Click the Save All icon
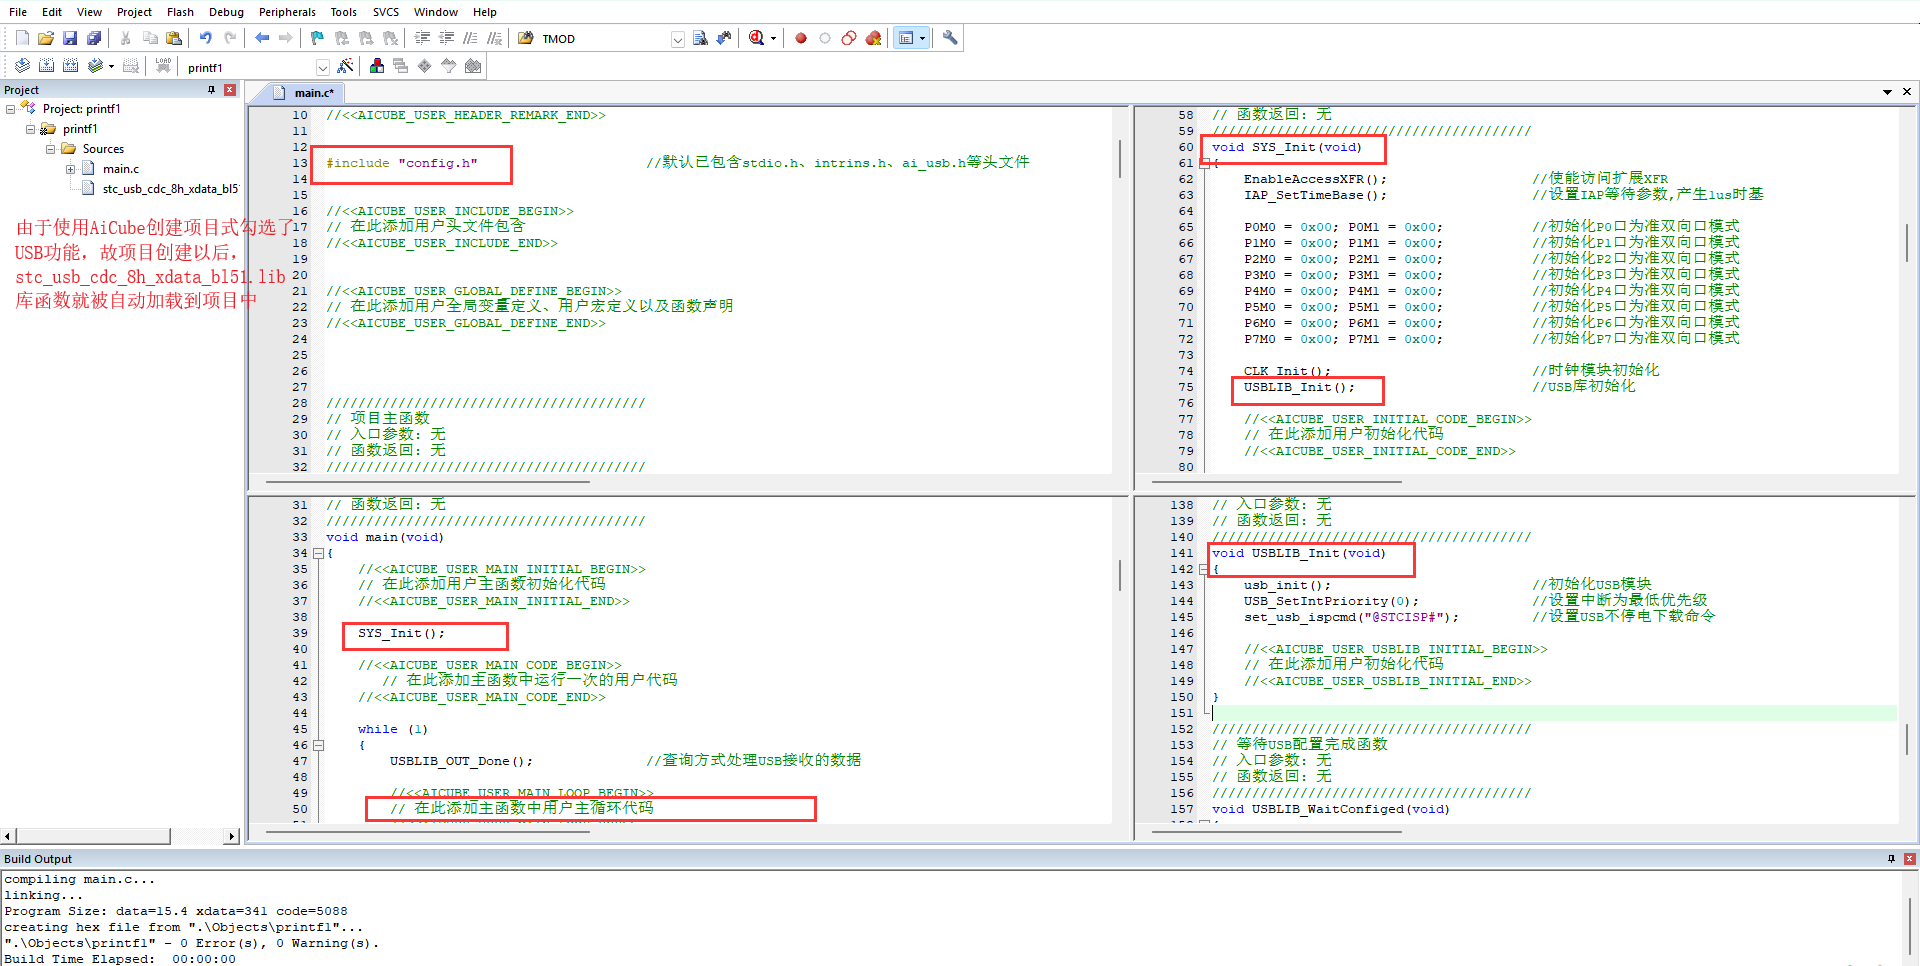1920x966 pixels. (94, 38)
